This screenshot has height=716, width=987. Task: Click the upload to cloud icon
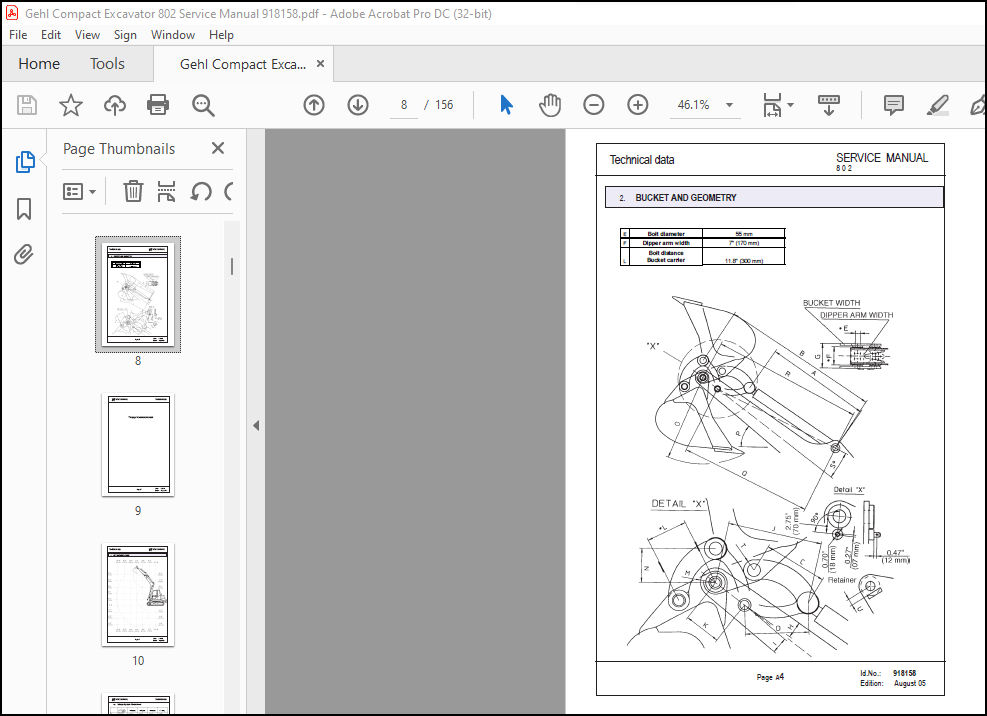click(x=115, y=105)
